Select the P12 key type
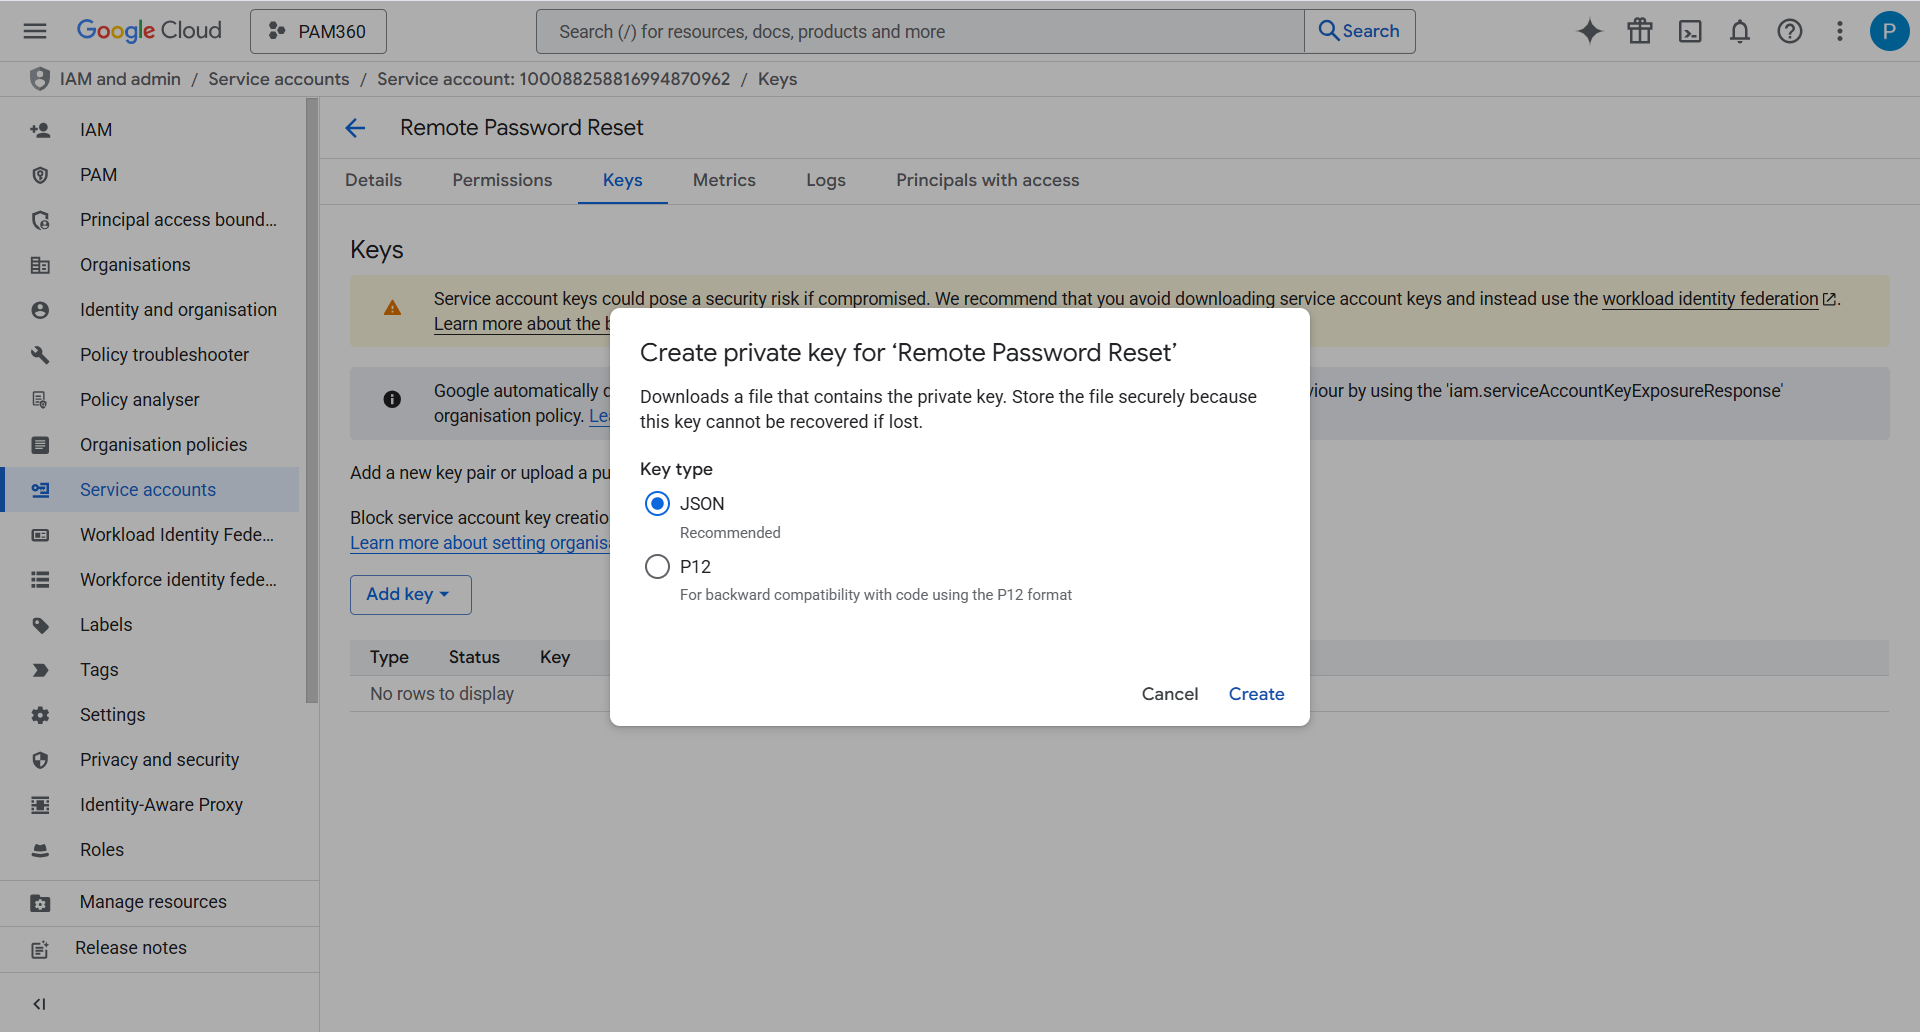The image size is (1920, 1032). click(657, 566)
